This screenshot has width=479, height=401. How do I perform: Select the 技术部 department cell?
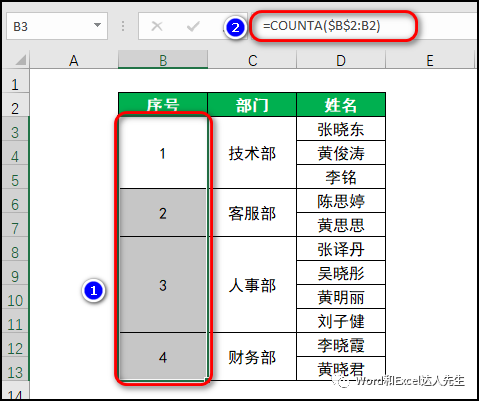(252, 153)
